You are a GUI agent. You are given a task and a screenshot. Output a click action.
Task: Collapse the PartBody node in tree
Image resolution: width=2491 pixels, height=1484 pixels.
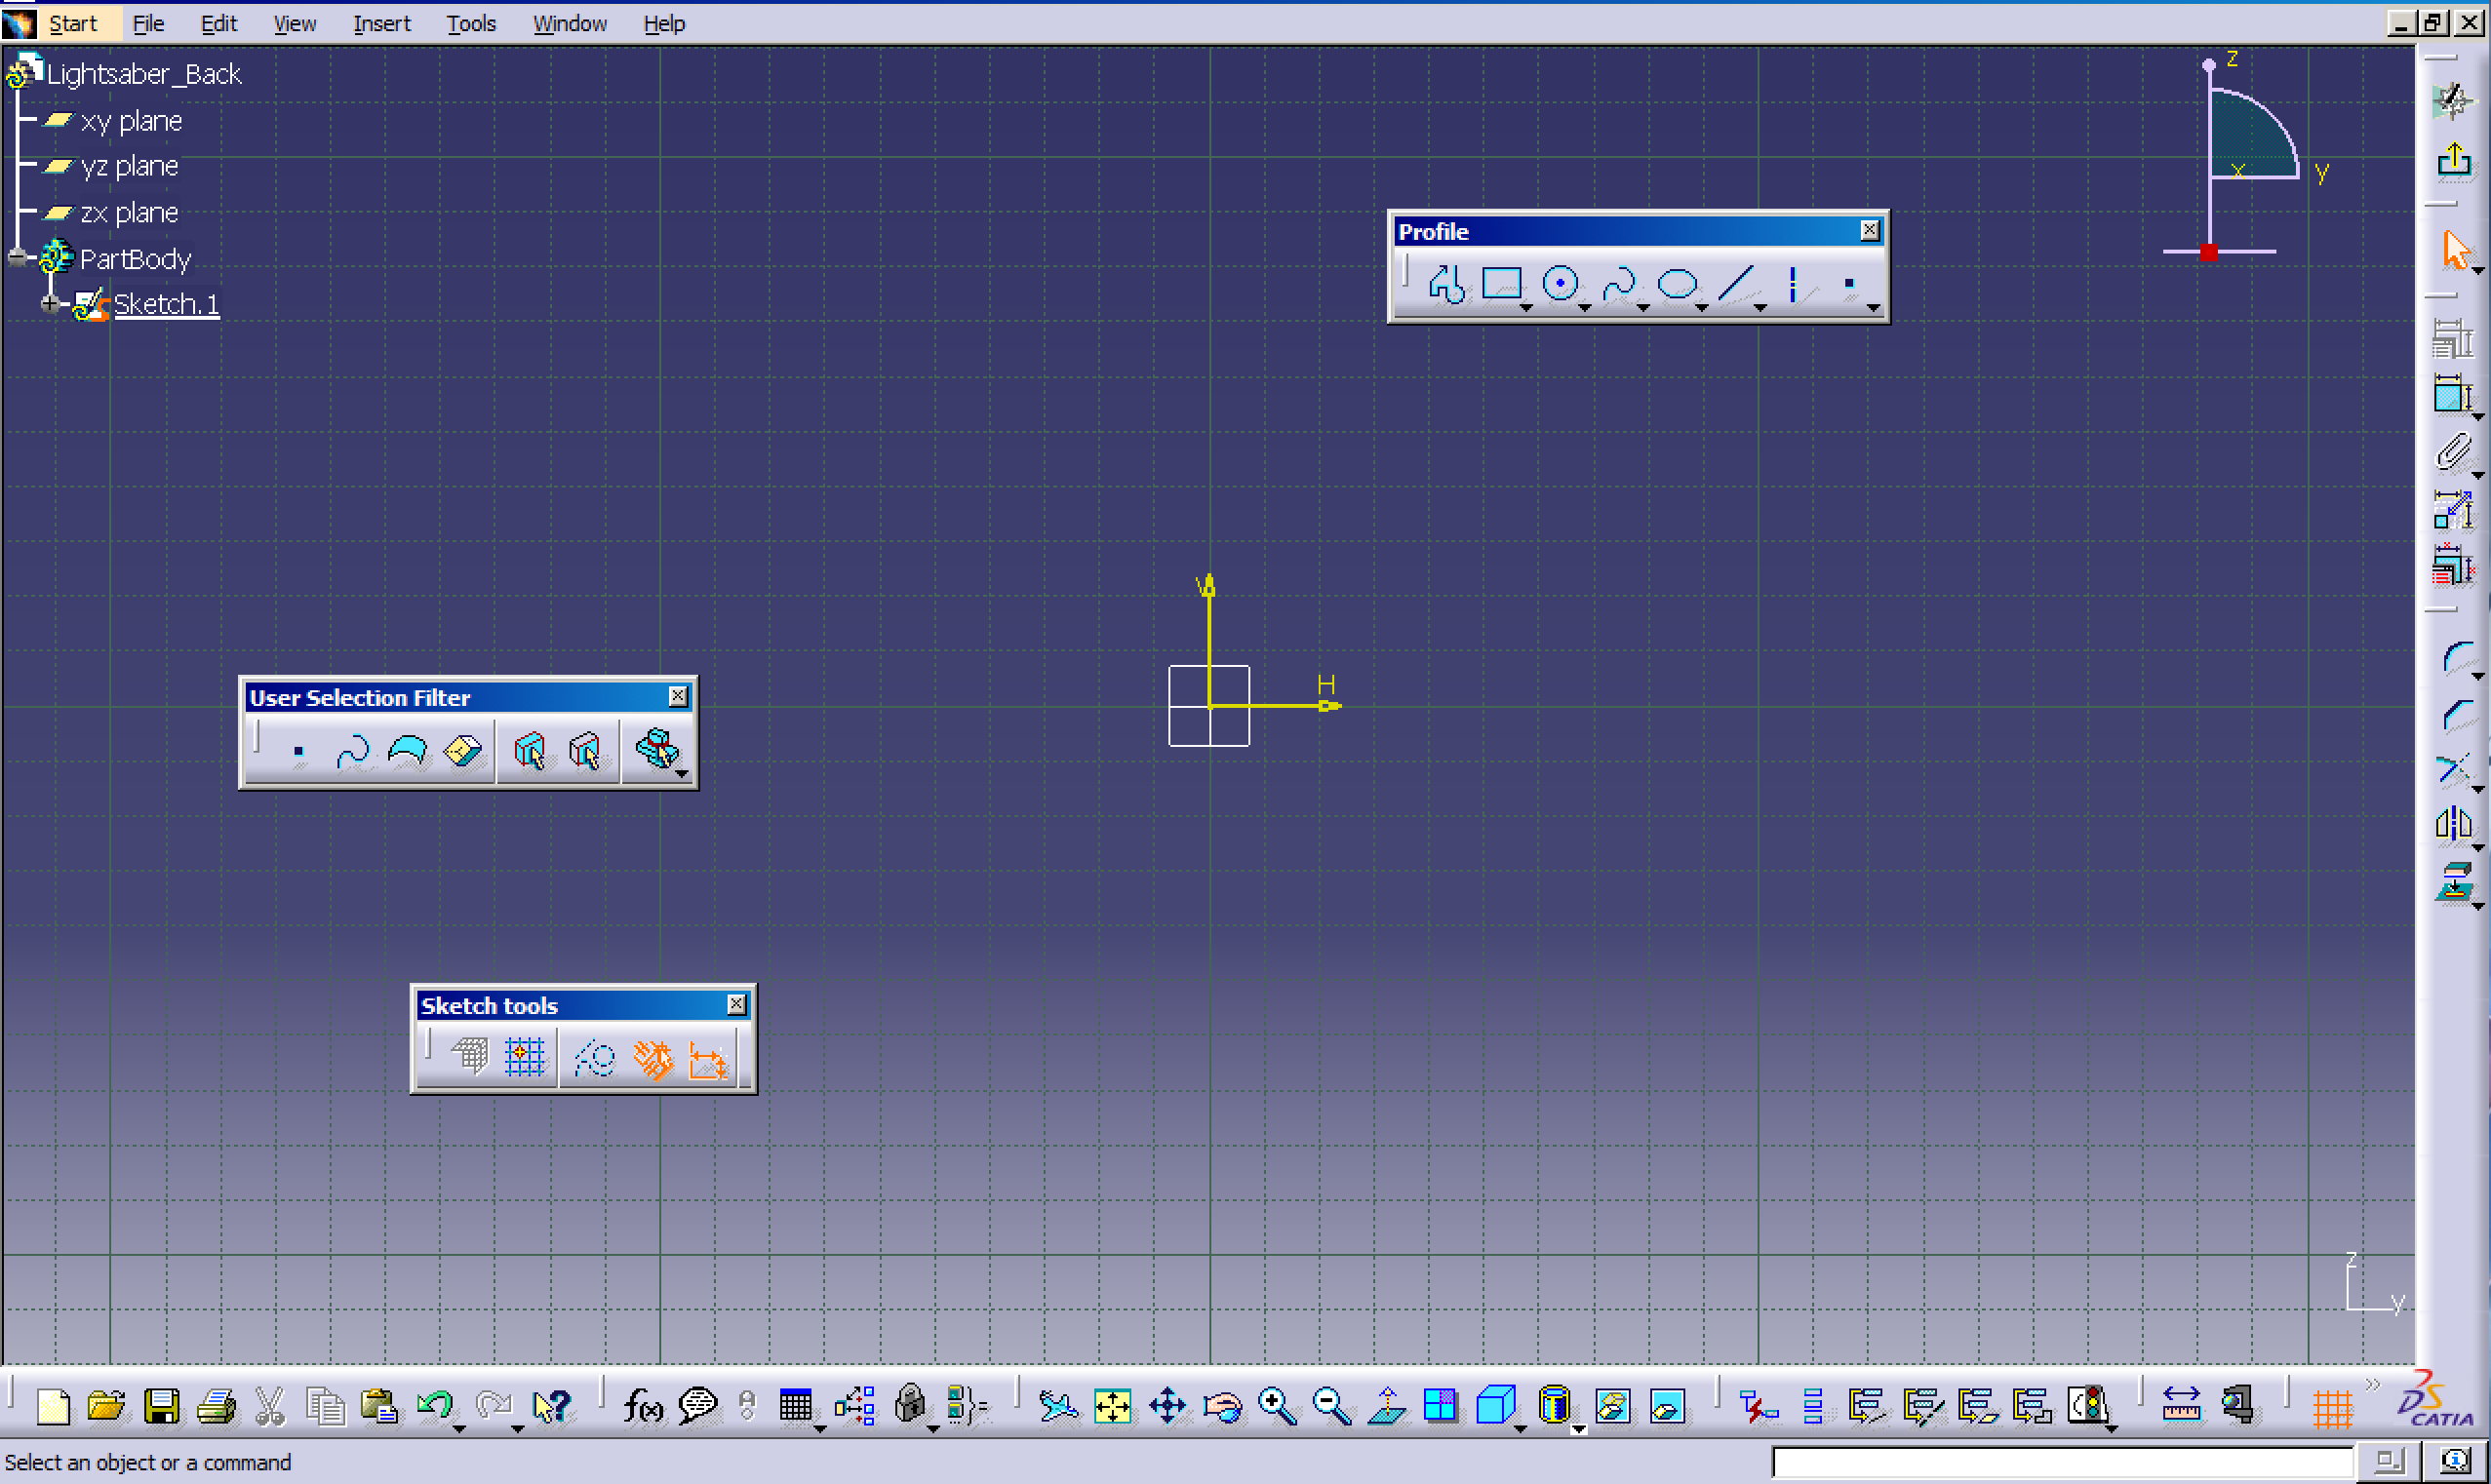[17, 257]
